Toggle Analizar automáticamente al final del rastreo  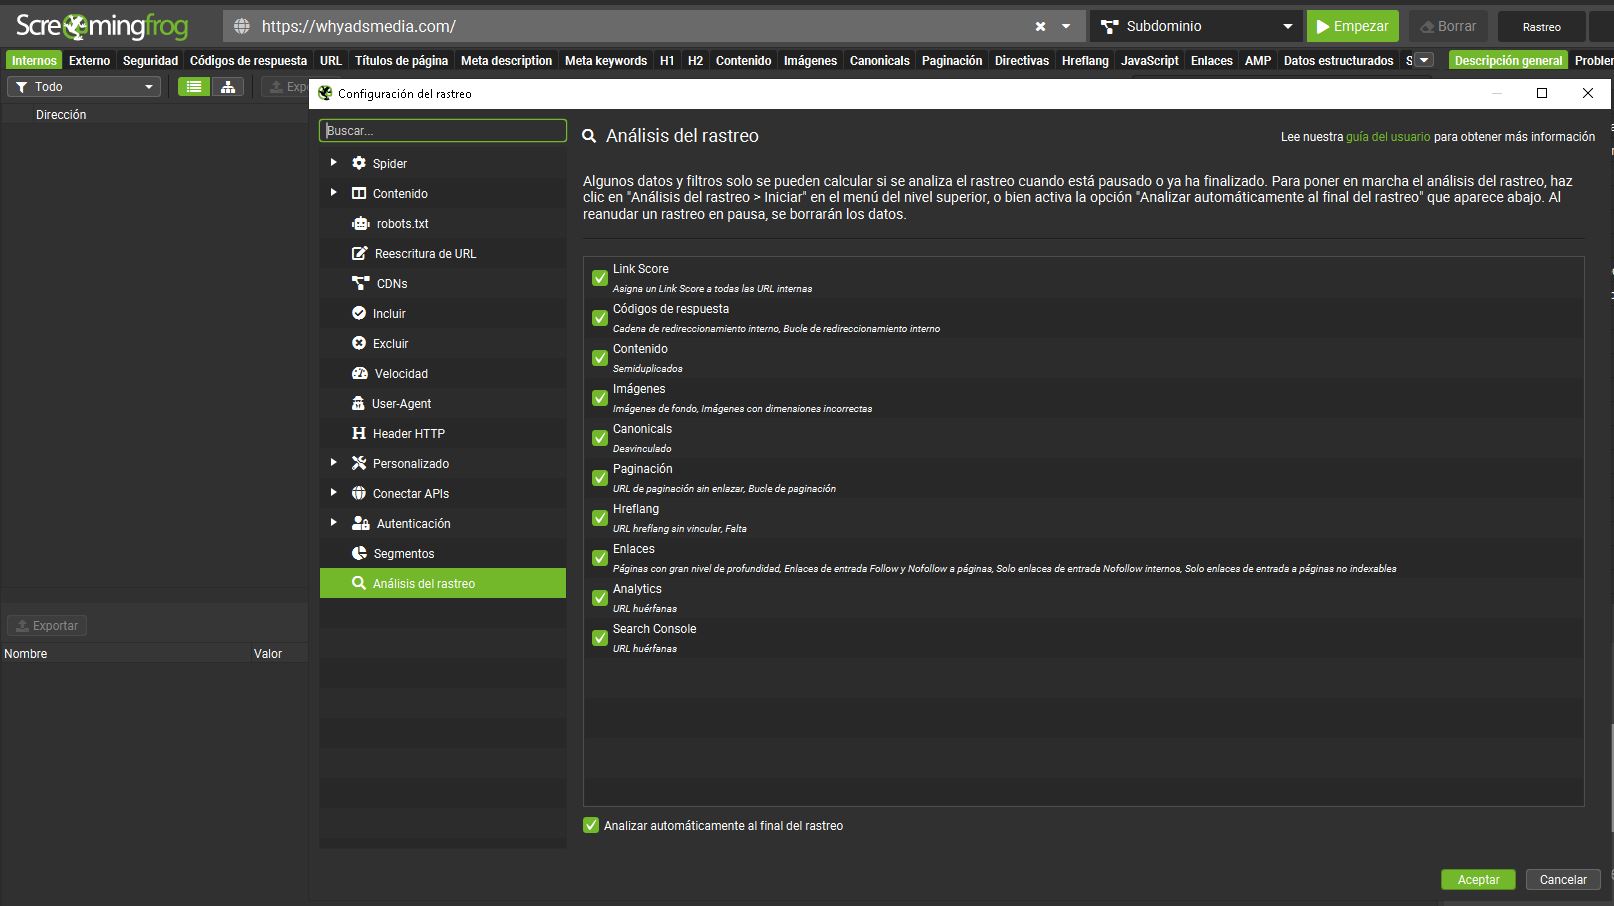pyautogui.click(x=591, y=826)
